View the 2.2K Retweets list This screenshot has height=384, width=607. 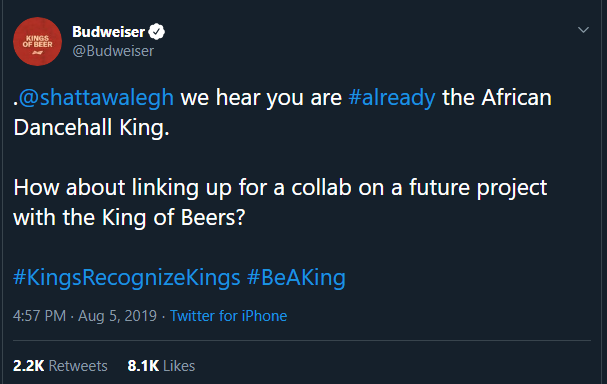60,366
